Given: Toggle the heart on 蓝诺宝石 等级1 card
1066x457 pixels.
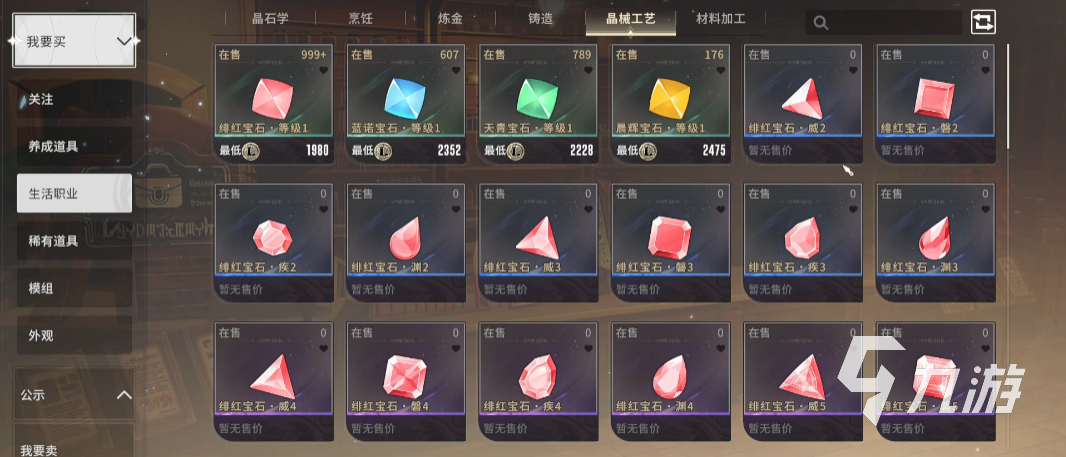Looking at the screenshot, I should [x=456, y=70].
